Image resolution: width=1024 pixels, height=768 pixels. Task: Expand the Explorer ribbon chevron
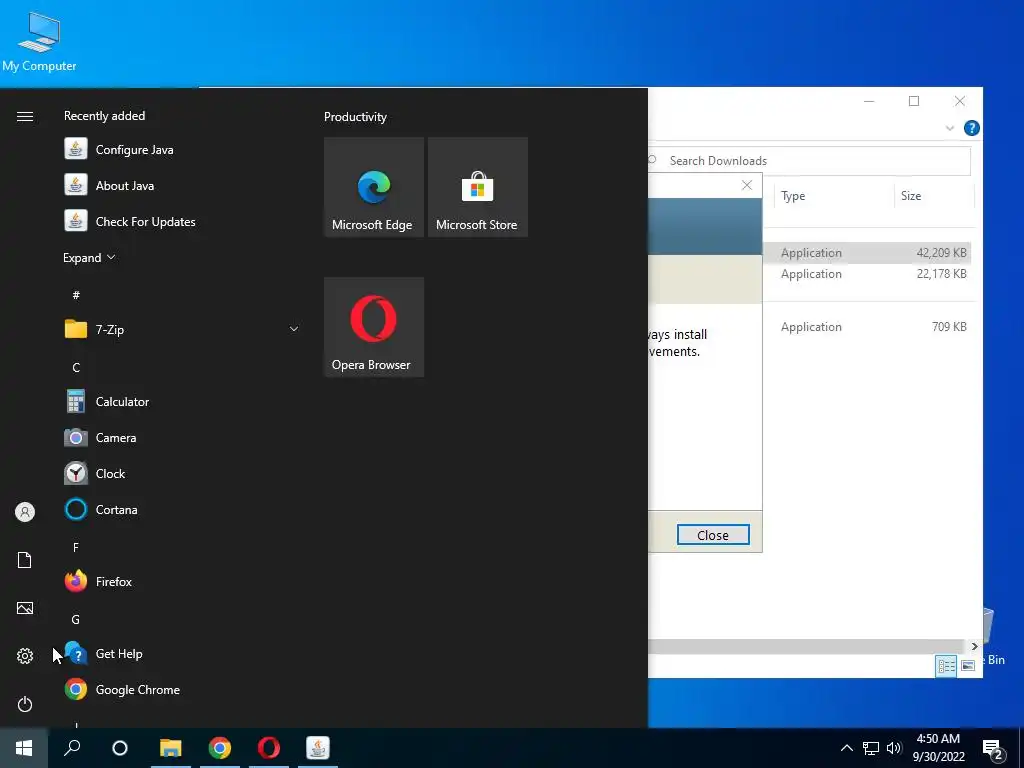point(950,128)
